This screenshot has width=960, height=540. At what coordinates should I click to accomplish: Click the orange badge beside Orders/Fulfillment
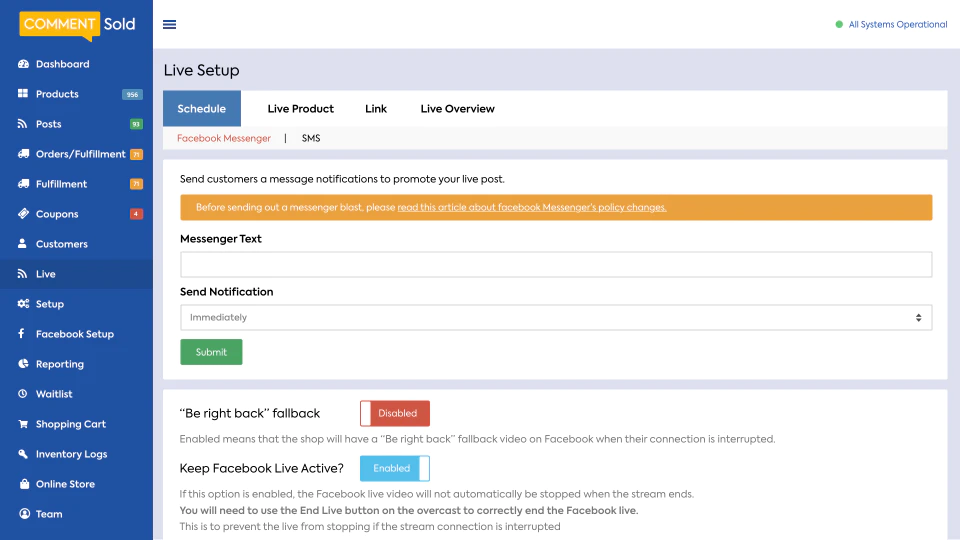pyautogui.click(x=136, y=154)
